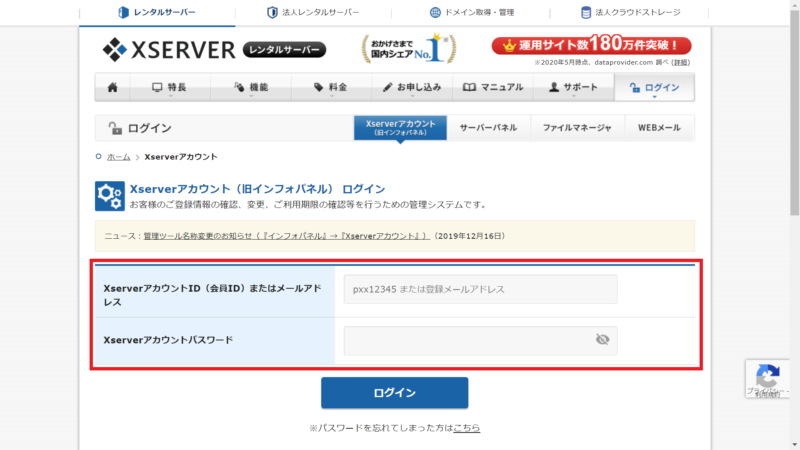The image size is (800, 450).
Task: Open the 詳細 link under banner
Action: (680, 62)
